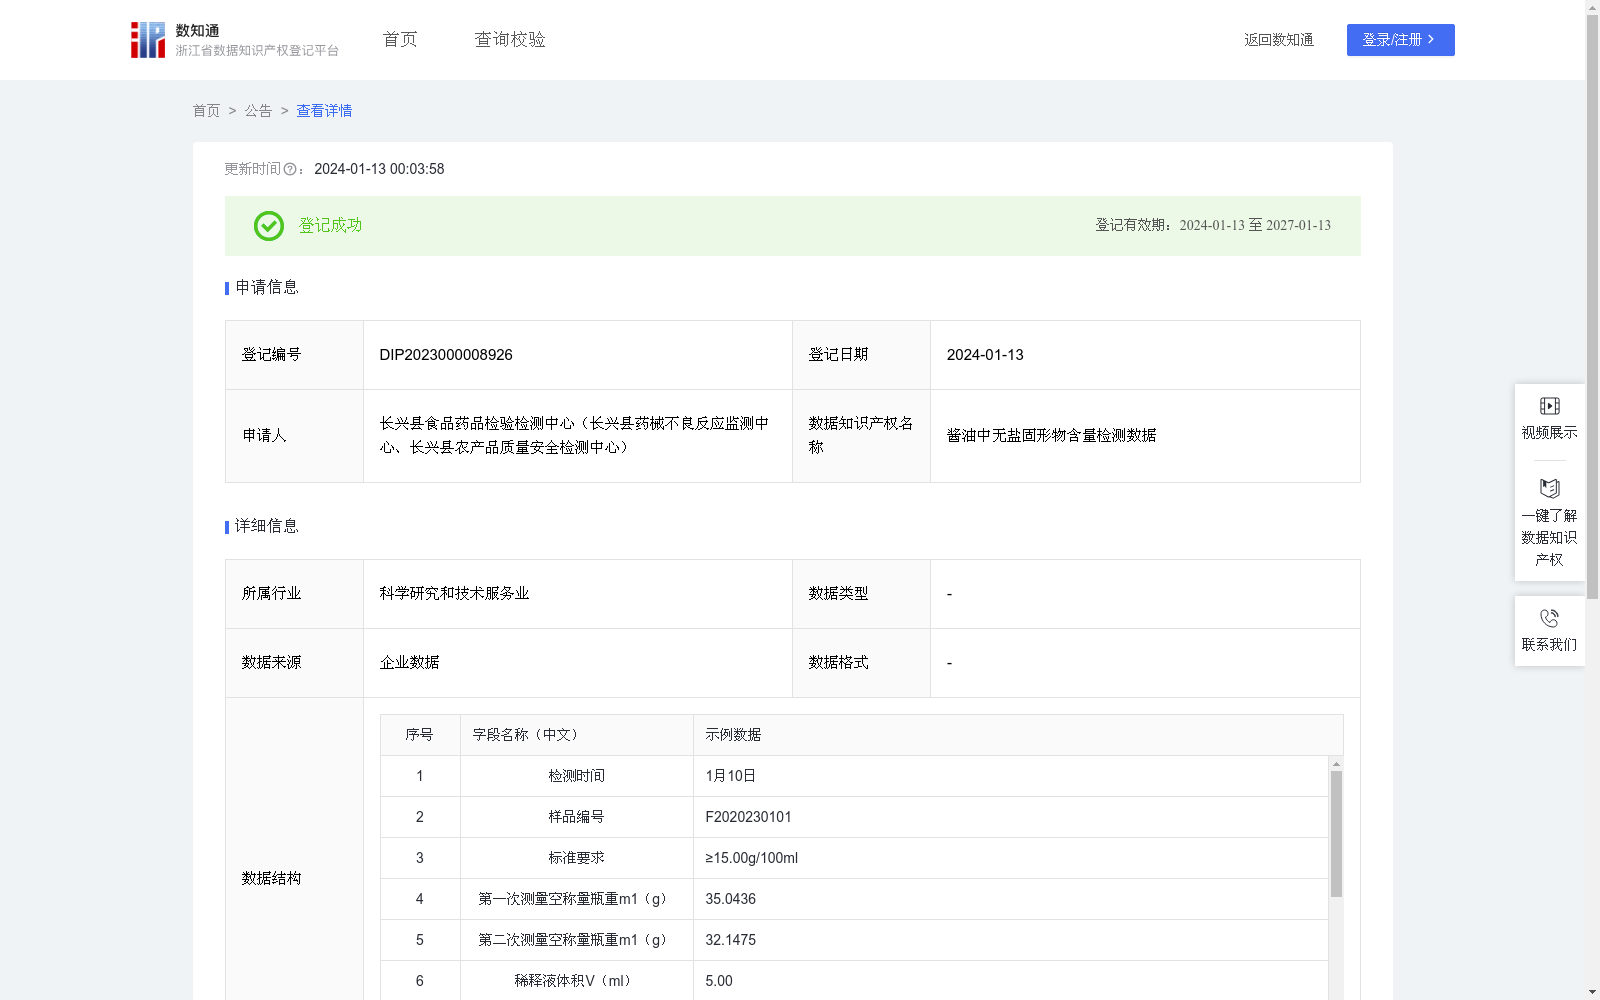Click the 登录/注册 button
Image resolution: width=1600 pixels, height=1000 pixels.
1400,40
